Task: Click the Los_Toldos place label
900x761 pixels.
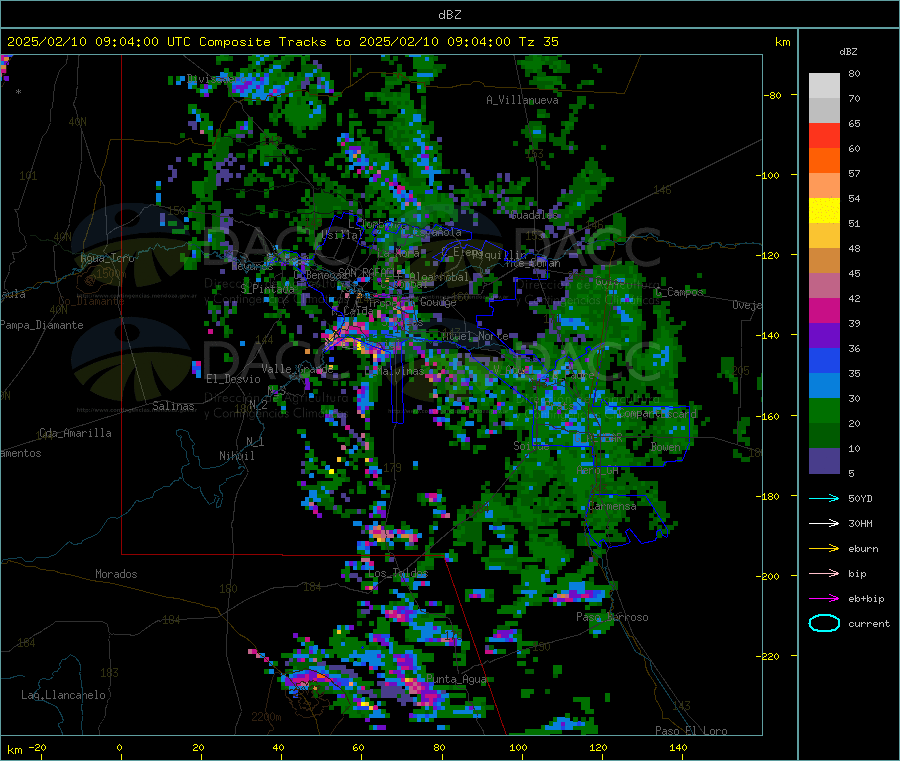Action: click(x=397, y=574)
